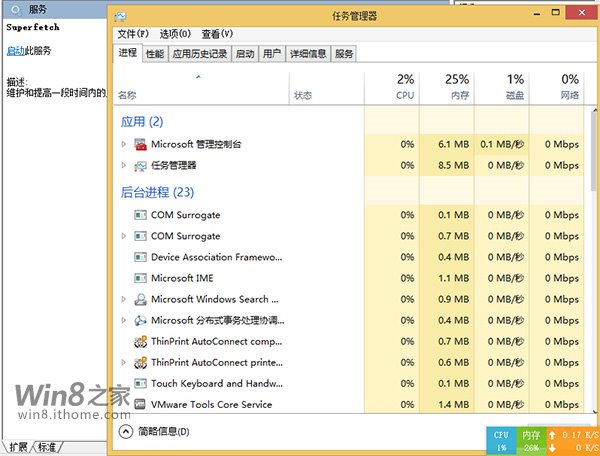
Task: Minimize the Task Manager window
Action: click(x=537, y=13)
